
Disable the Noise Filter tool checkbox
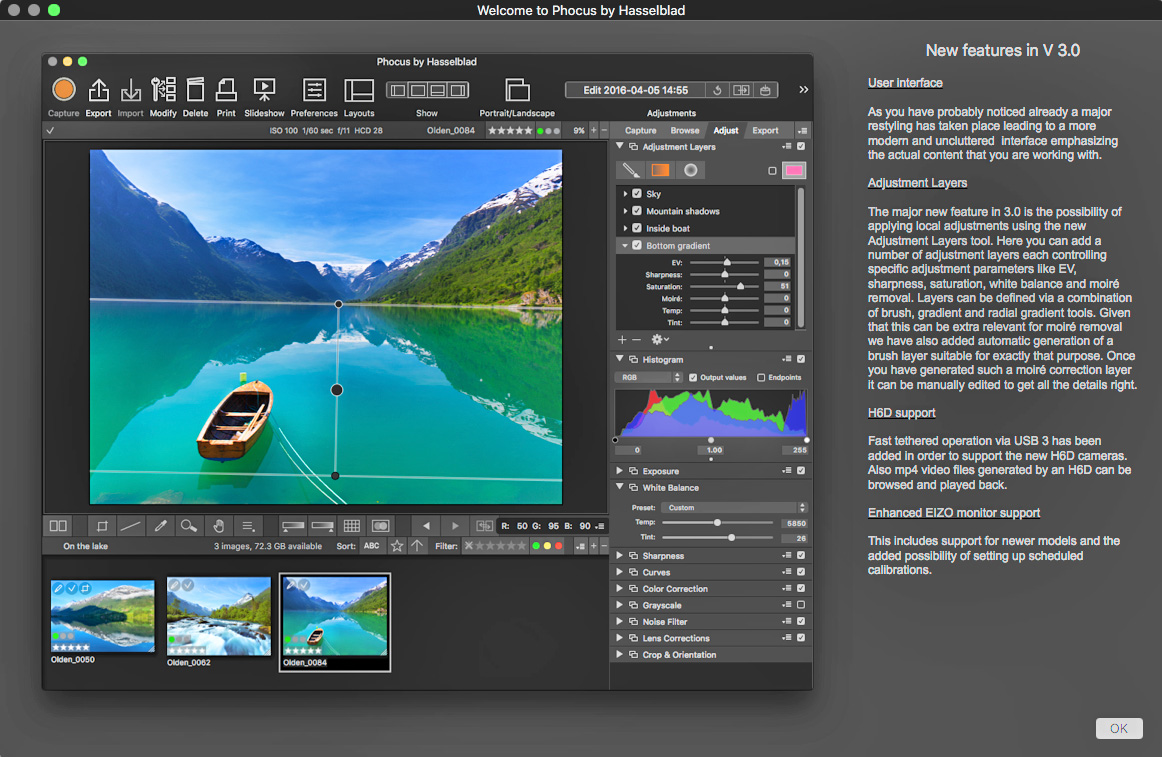(x=801, y=621)
